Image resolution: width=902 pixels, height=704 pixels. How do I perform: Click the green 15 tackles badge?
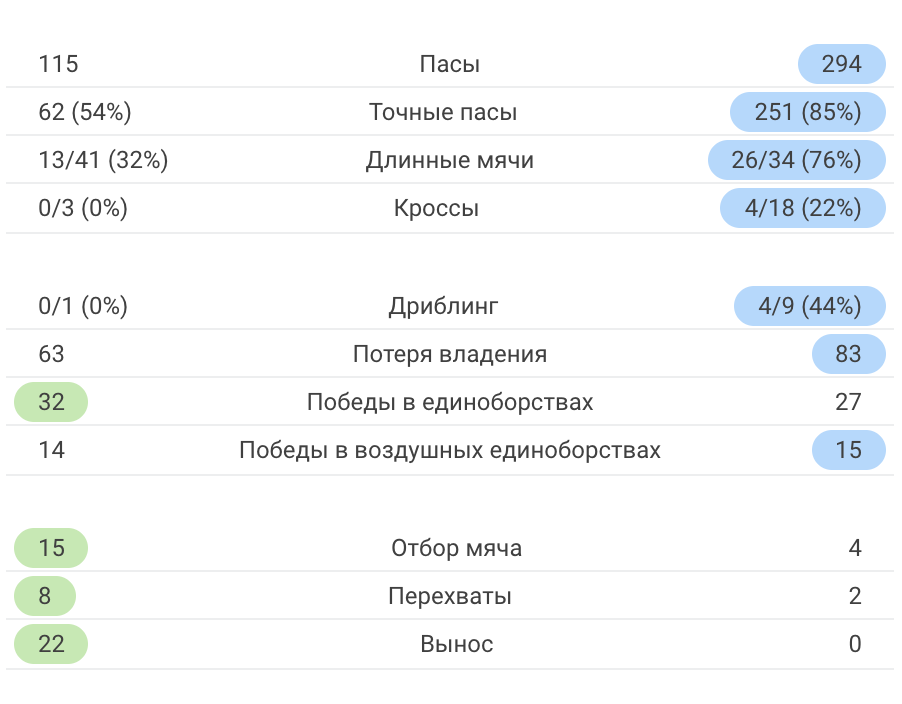[x=51, y=548]
